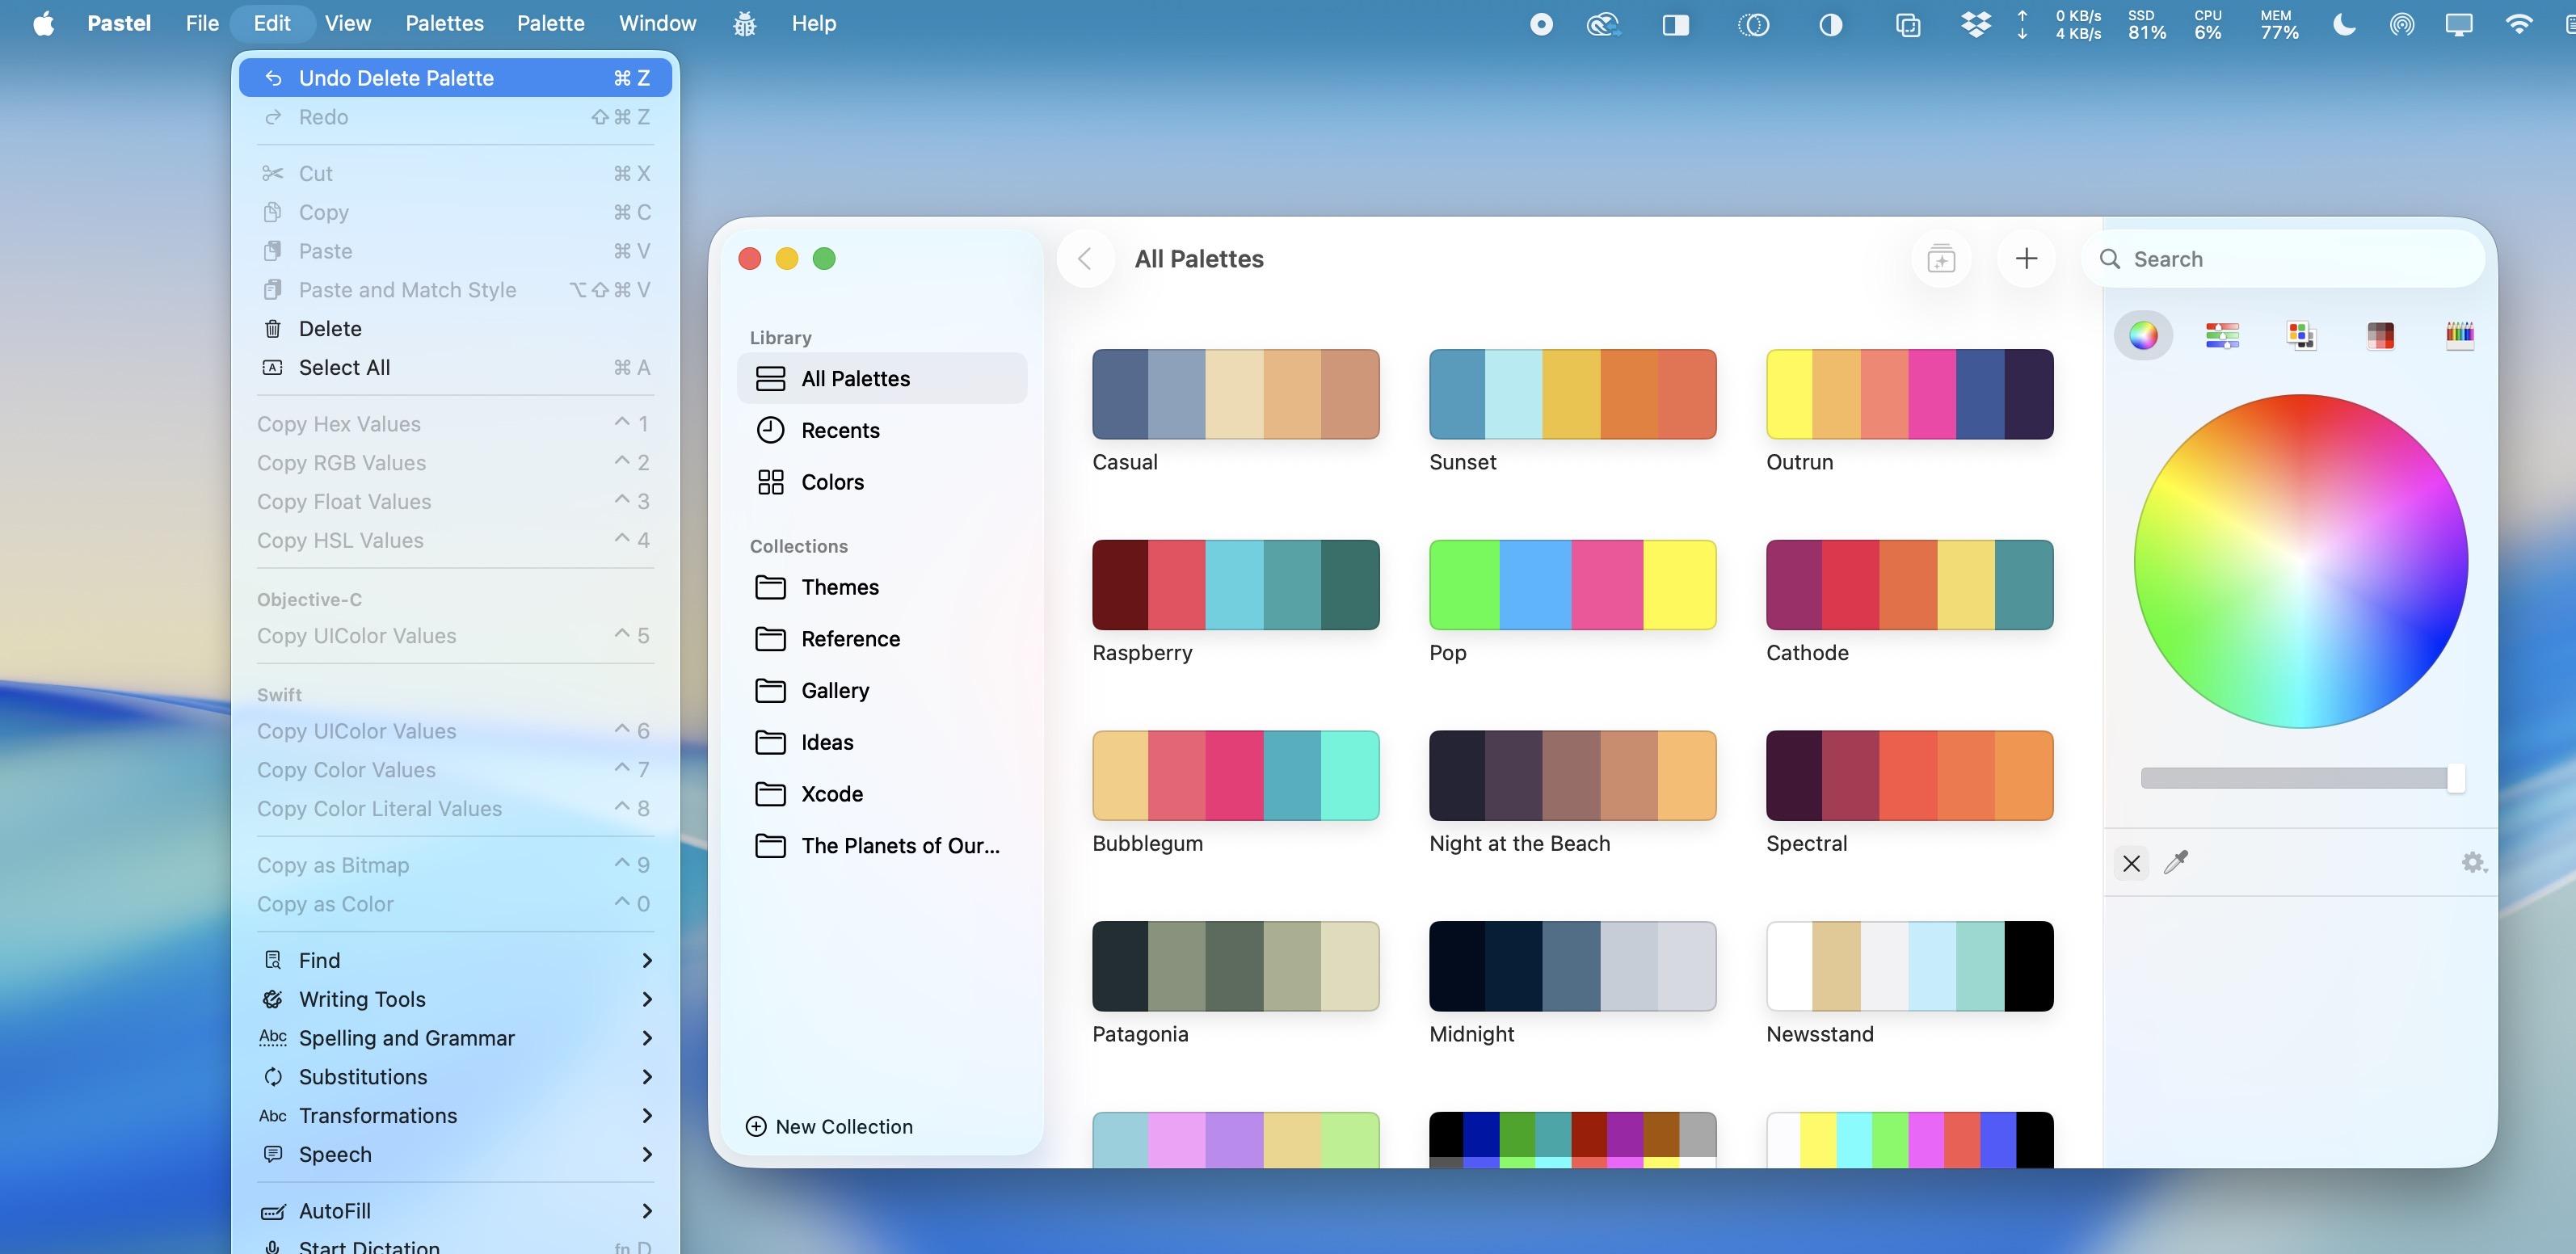Screen dimensions: 2576x1254
Task: Open the Gallery collection
Action: coord(882,691)
